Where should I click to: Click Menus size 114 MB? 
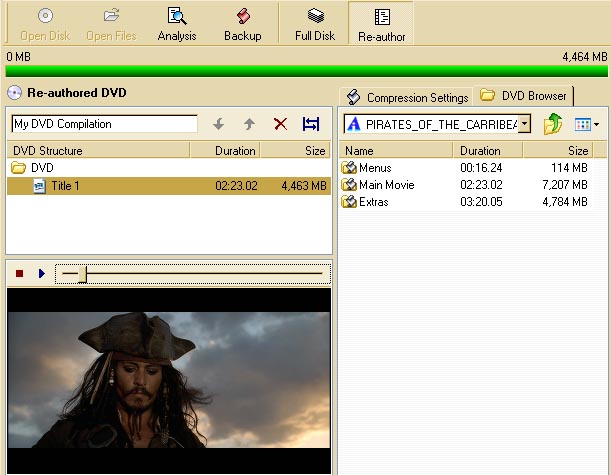pyautogui.click(x=569, y=168)
